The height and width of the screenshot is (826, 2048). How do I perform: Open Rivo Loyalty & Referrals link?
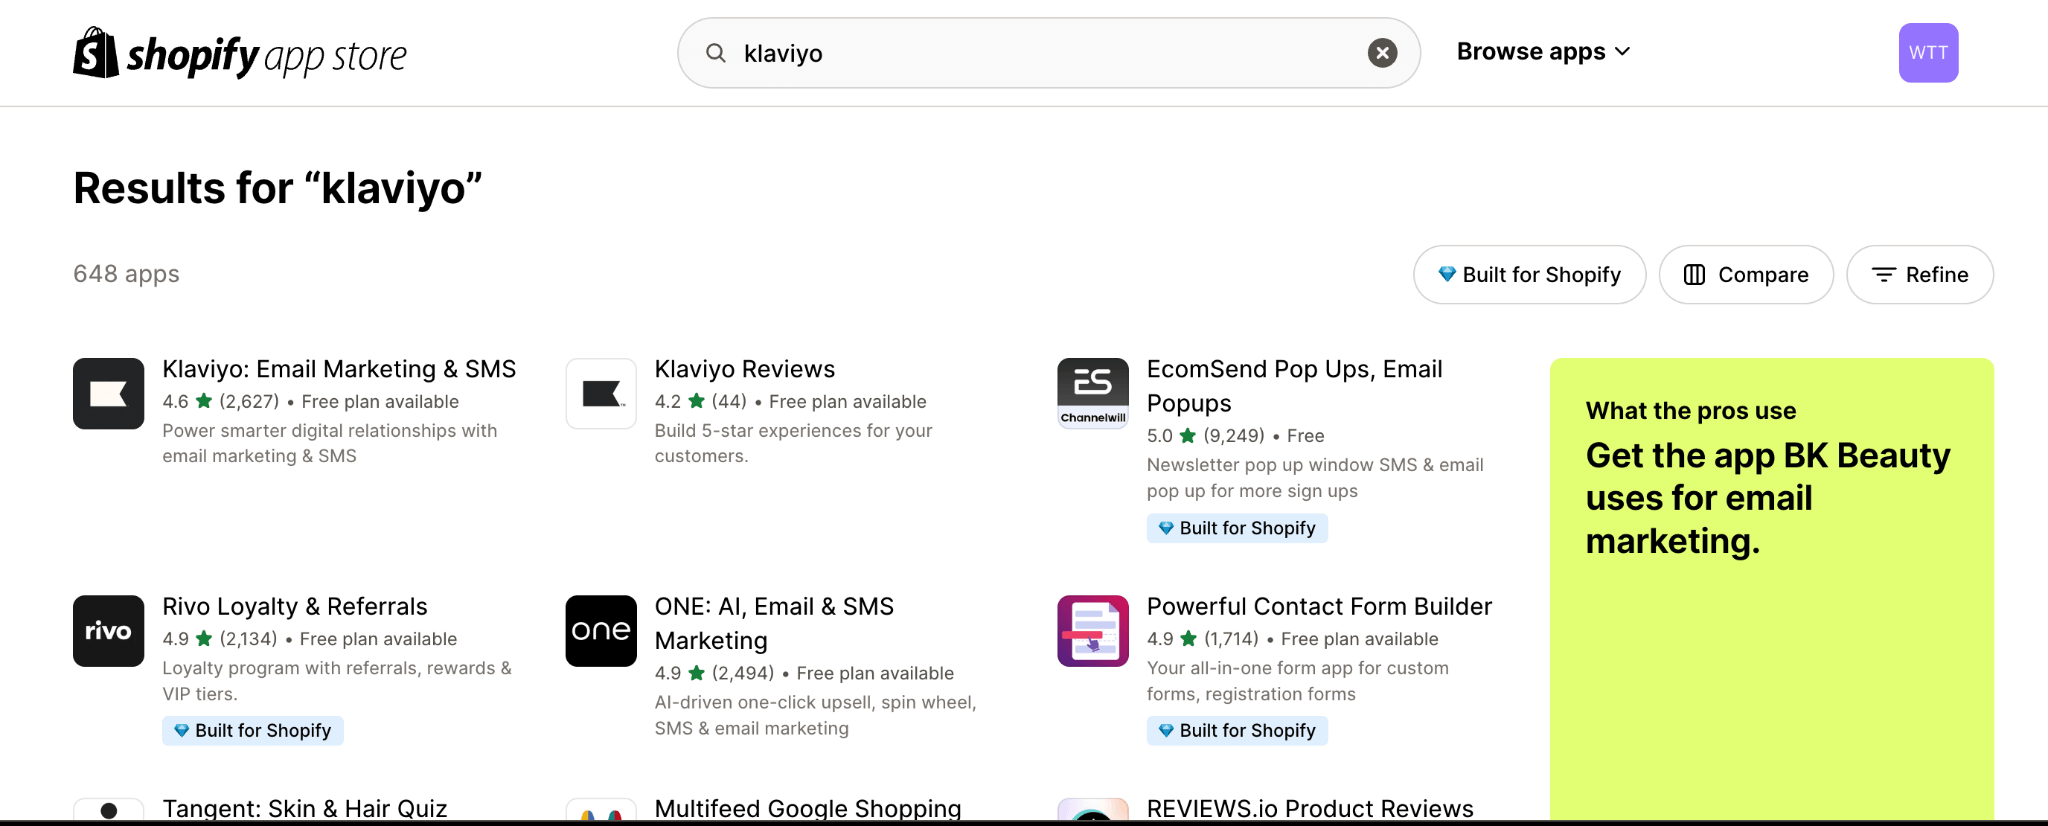tap(295, 606)
